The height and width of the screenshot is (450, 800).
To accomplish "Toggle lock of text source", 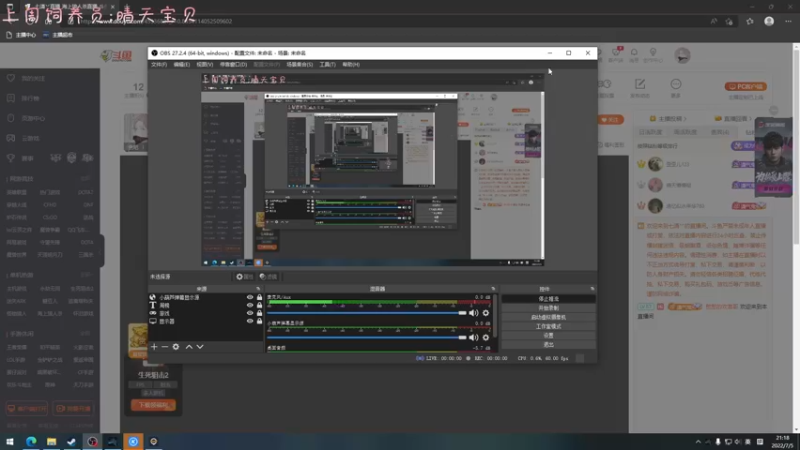I will [259, 305].
